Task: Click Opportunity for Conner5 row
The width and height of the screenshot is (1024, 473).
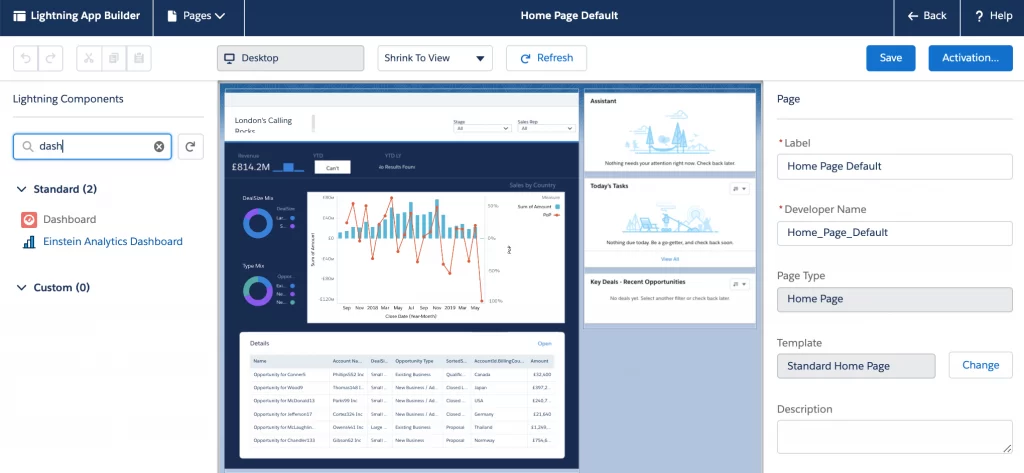Action: (x=402, y=375)
